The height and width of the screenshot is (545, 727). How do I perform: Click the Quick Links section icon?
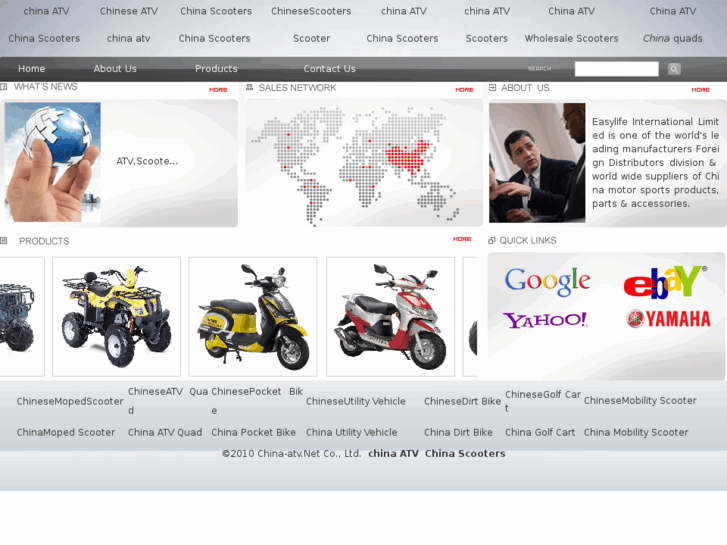(x=492, y=240)
